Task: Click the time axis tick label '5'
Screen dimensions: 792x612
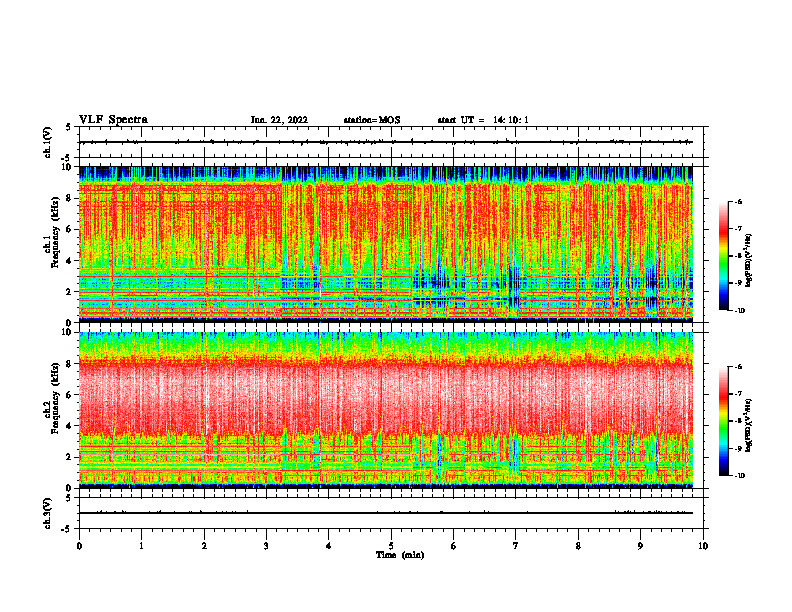Action: [391, 546]
